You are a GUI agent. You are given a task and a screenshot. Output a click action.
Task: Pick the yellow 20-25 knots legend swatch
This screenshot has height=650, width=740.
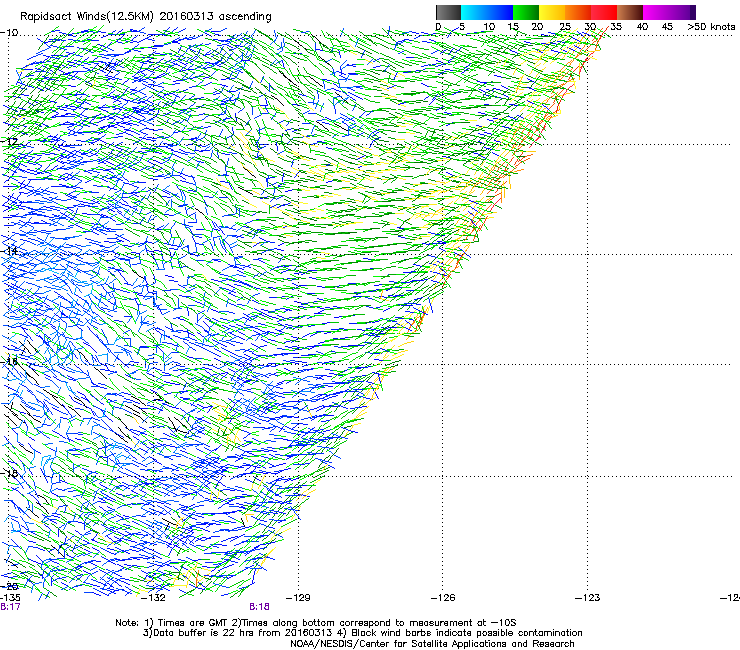pyautogui.click(x=552, y=12)
